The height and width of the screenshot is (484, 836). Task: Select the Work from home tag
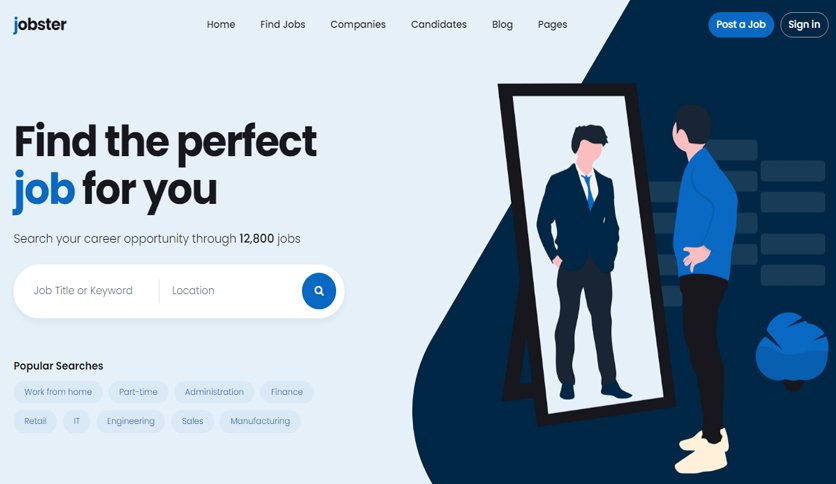pyautogui.click(x=58, y=392)
